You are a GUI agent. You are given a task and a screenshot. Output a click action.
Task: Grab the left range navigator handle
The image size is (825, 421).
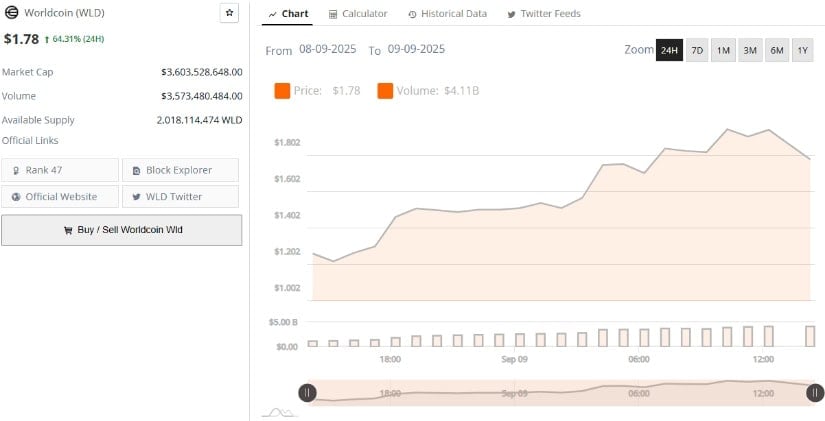[x=307, y=393]
